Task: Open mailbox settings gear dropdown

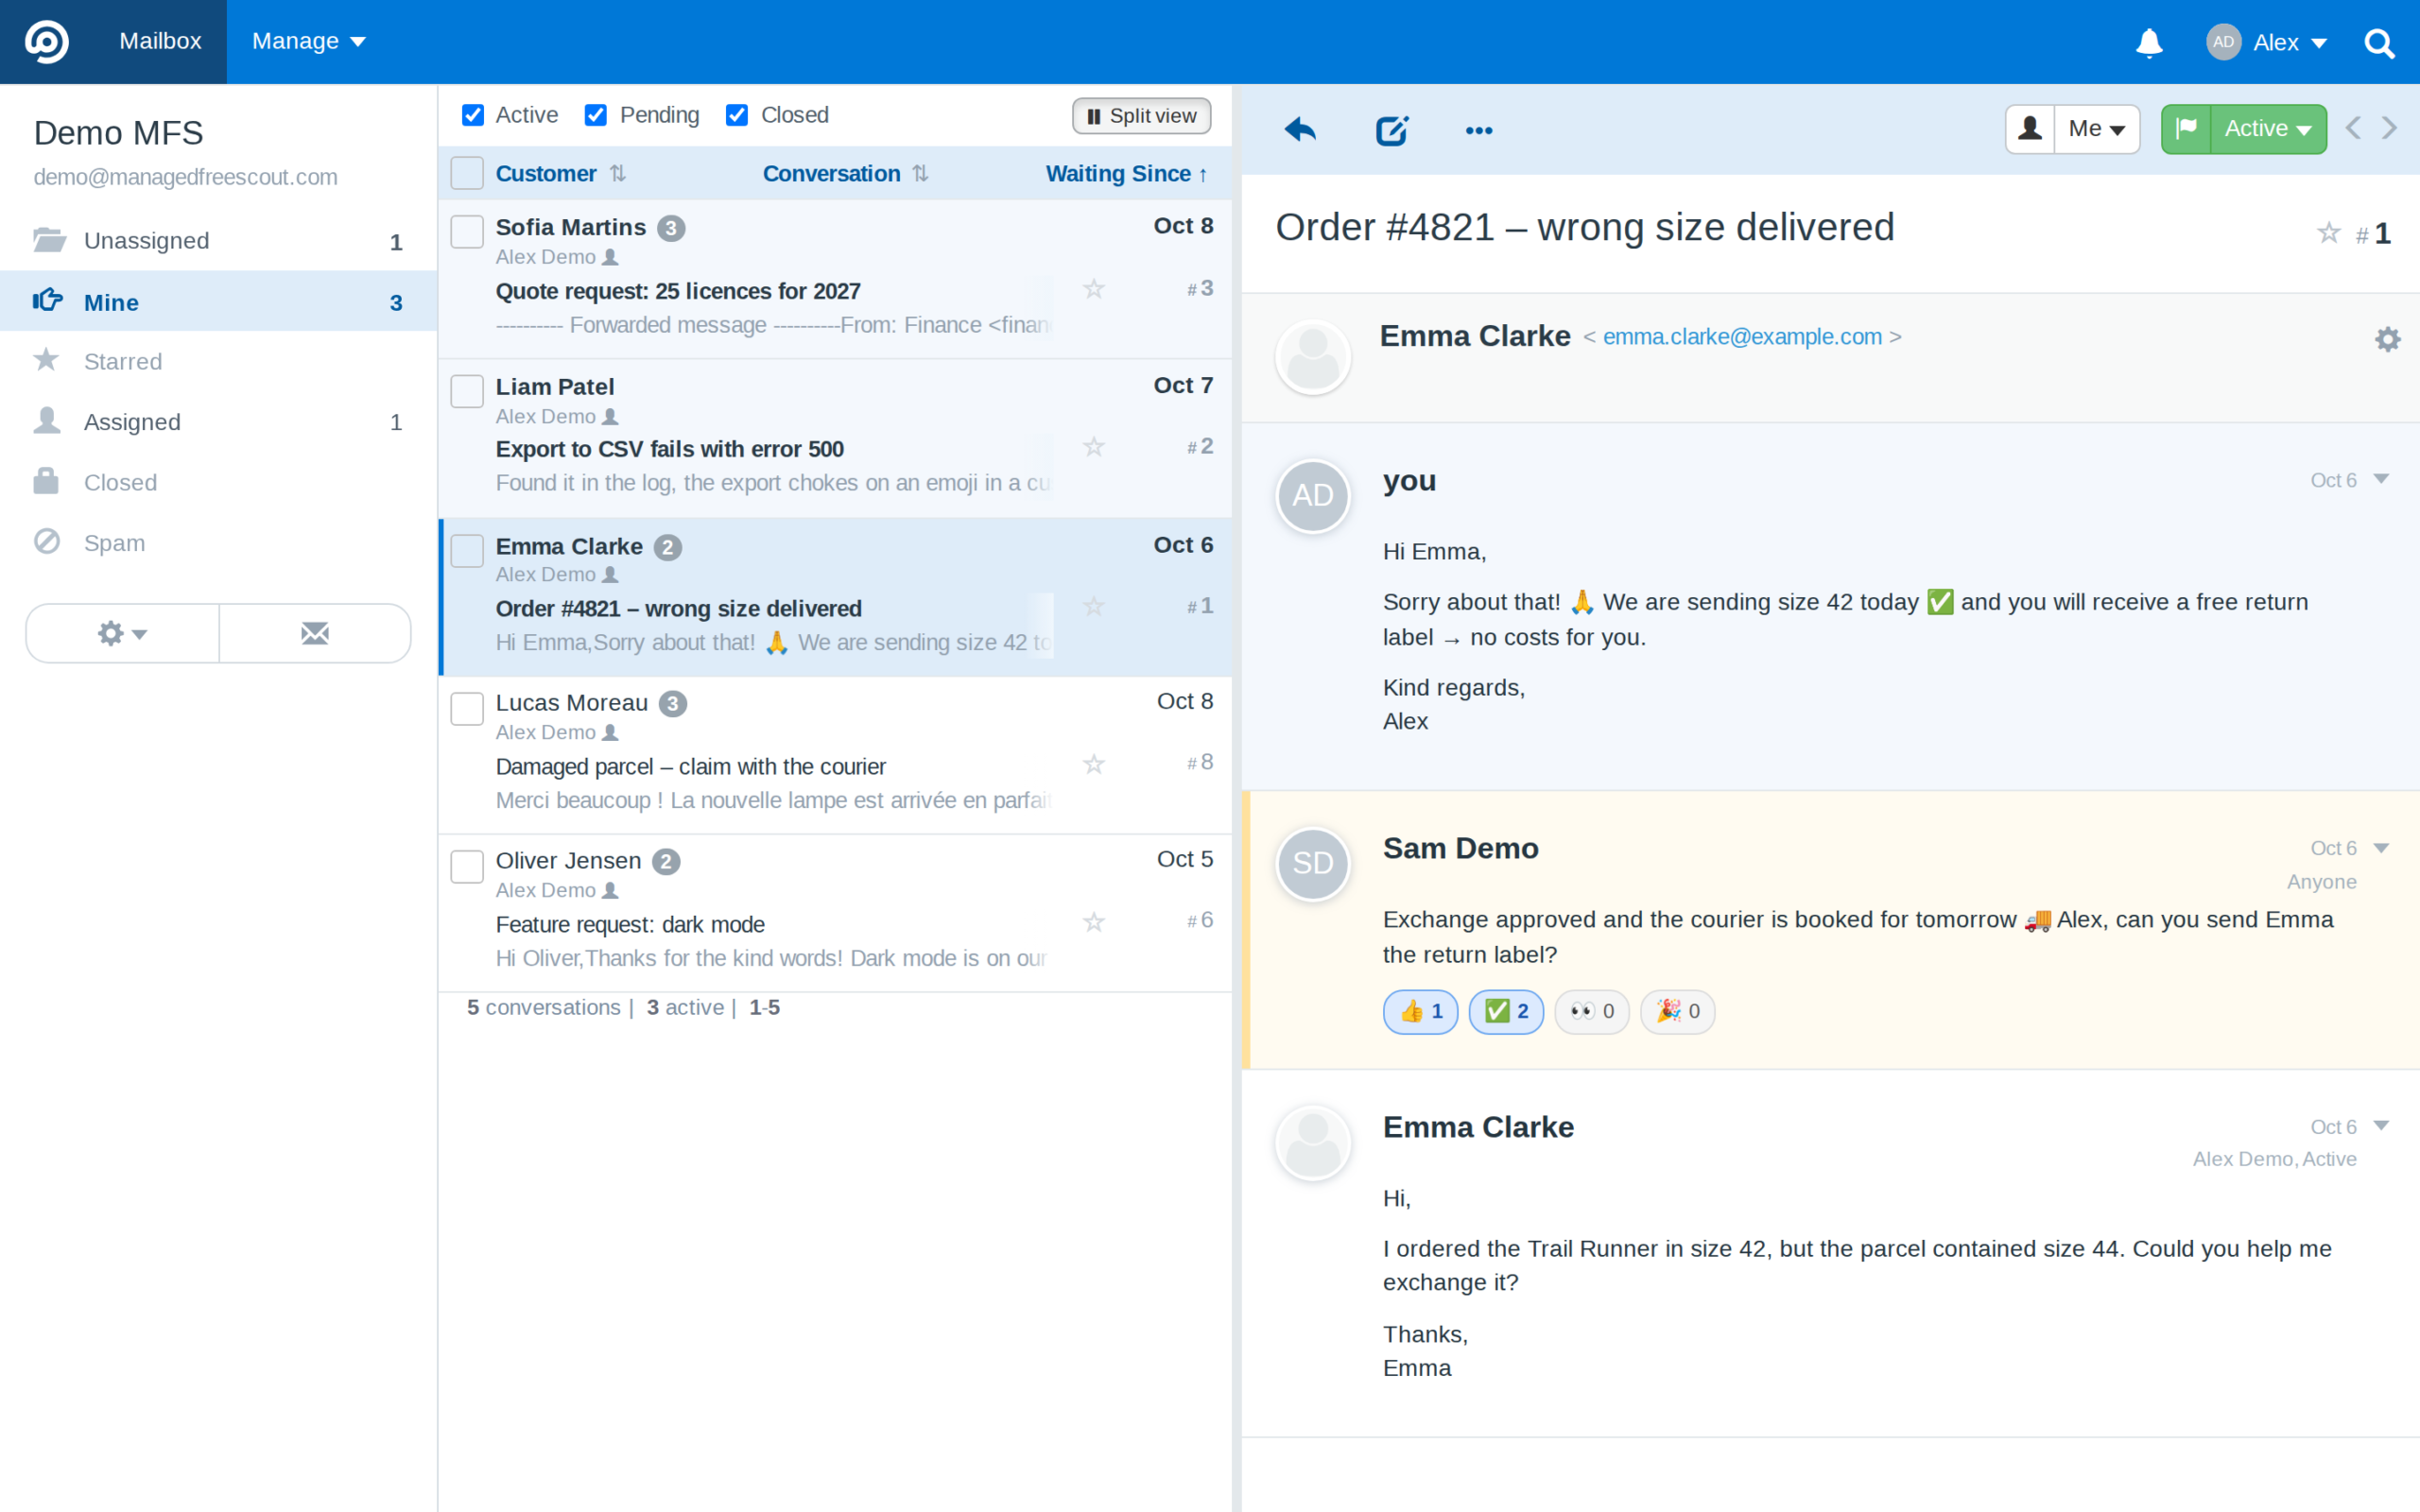Action: (x=122, y=633)
